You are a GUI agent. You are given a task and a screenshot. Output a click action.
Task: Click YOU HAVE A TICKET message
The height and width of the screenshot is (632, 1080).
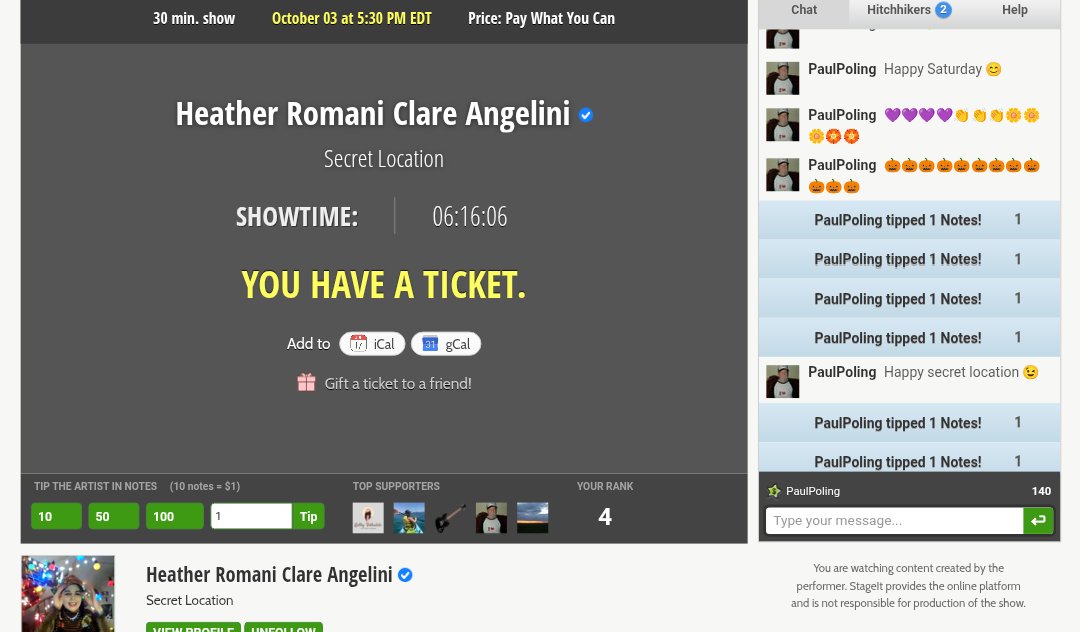(x=384, y=284)
